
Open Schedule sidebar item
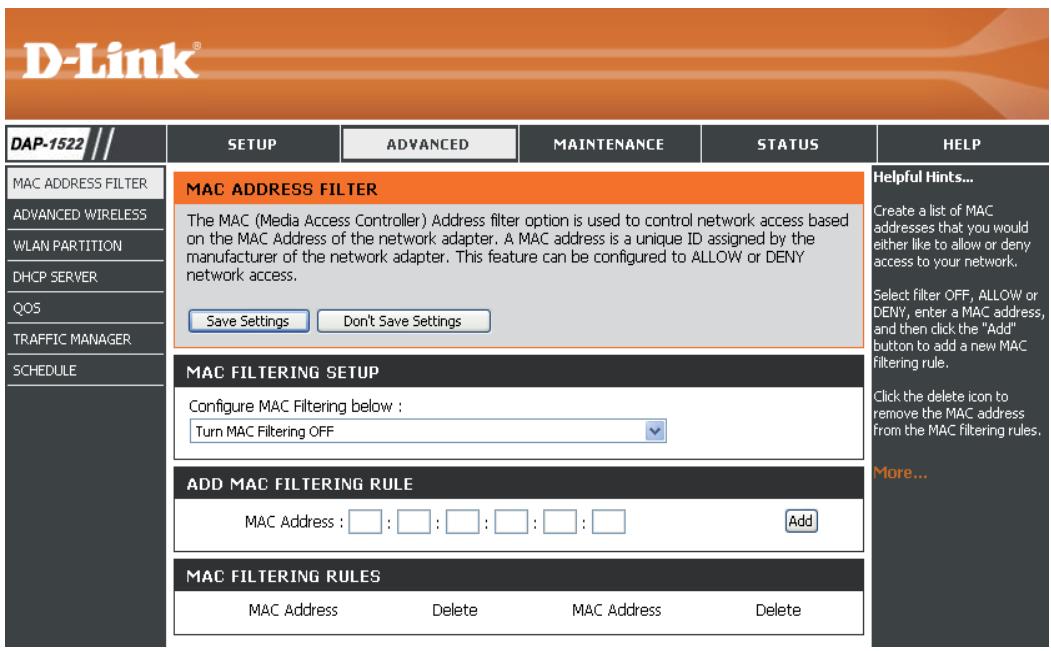(84, 370)
